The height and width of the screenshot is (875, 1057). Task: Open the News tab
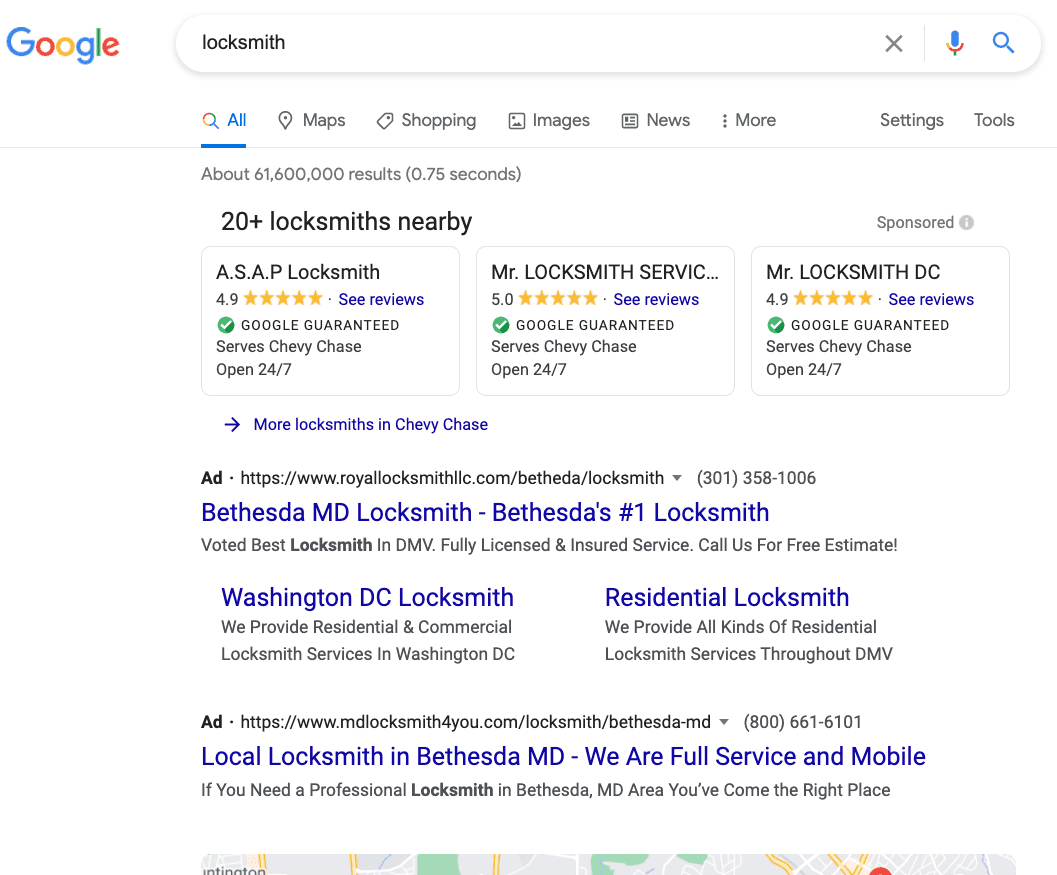(656, 121)
